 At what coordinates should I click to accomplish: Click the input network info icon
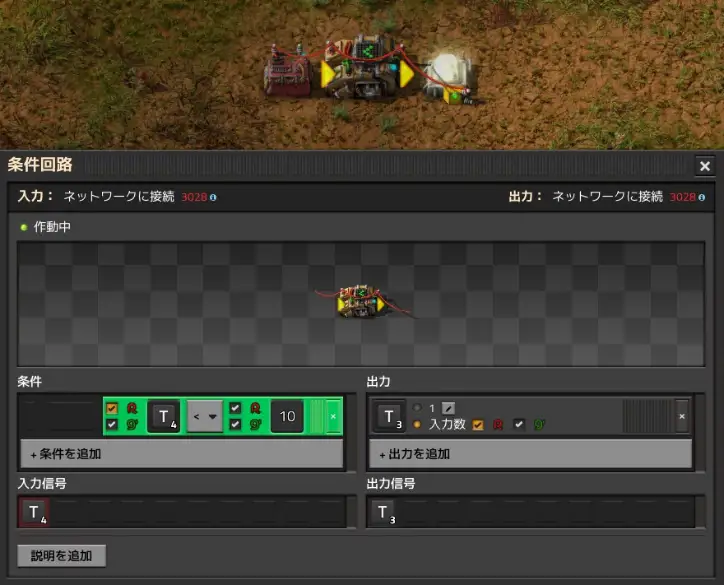pyautogui.click(x=213, y=197)
